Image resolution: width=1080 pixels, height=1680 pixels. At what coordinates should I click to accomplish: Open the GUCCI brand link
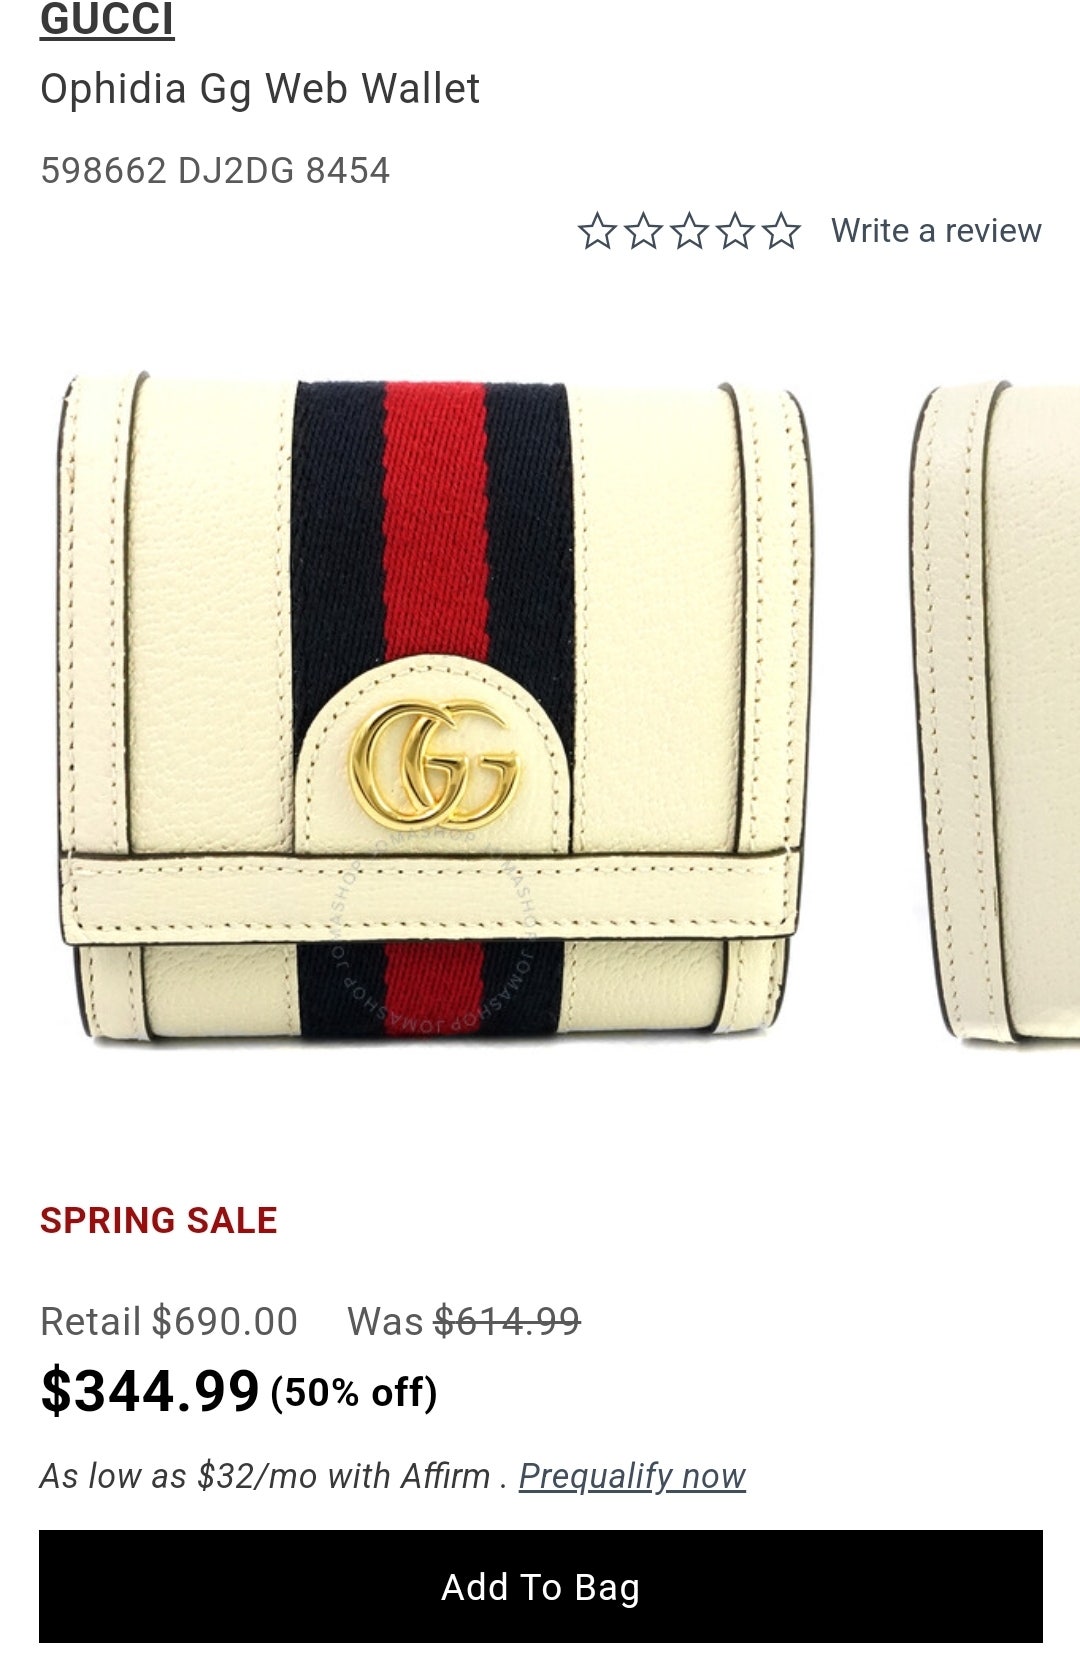pos(107,19)
